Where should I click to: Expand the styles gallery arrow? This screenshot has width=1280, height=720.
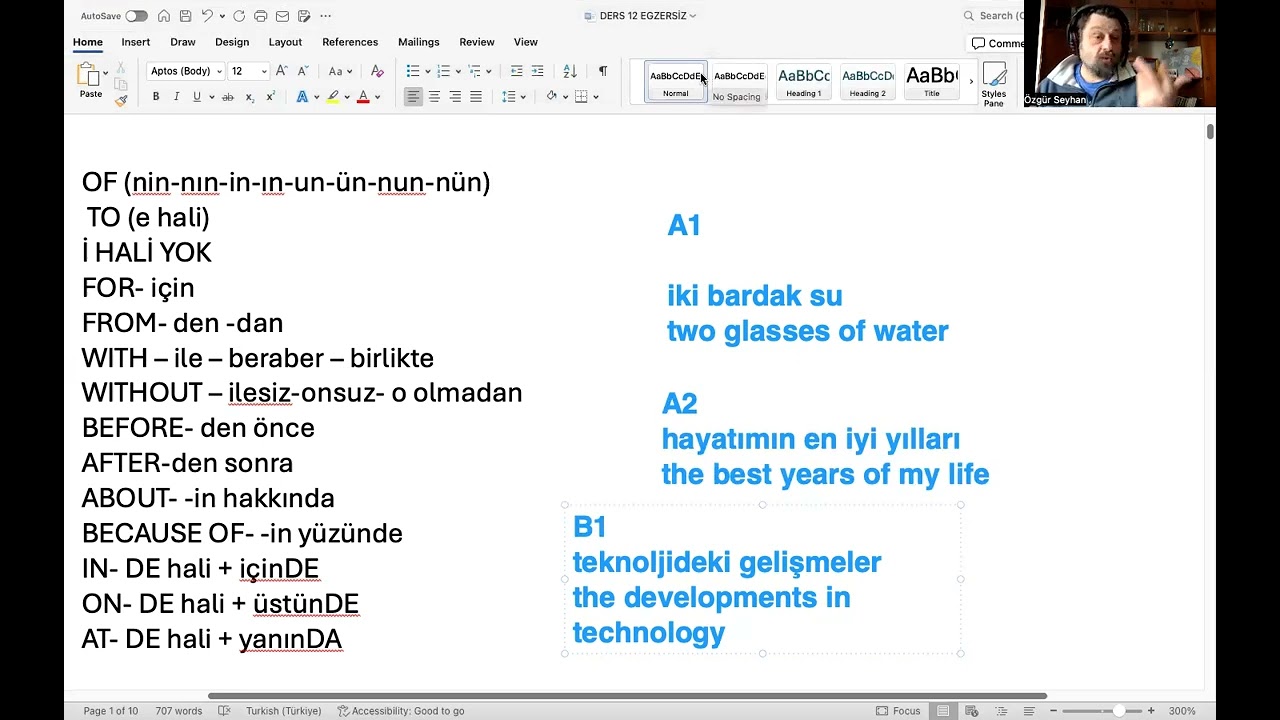970,82
